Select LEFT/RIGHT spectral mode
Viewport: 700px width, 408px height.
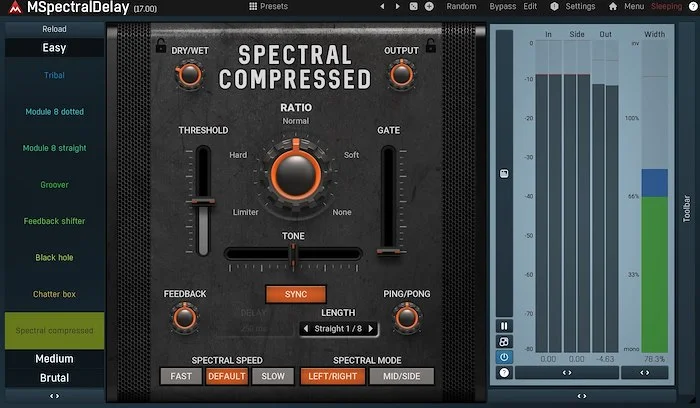tap(333, 376)
